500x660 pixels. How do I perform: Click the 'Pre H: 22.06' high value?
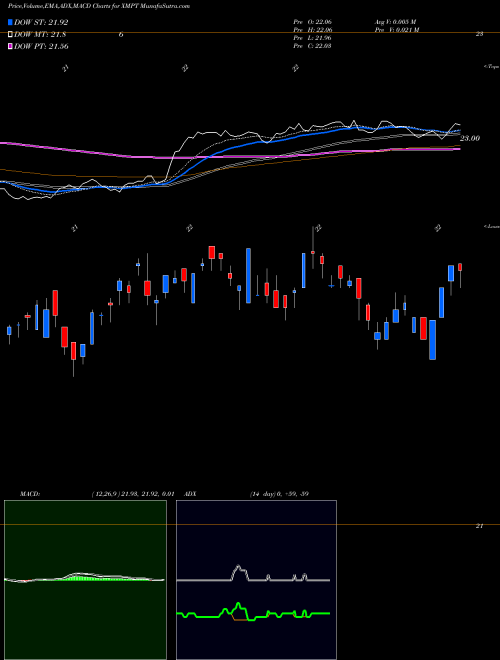(313, 30)
